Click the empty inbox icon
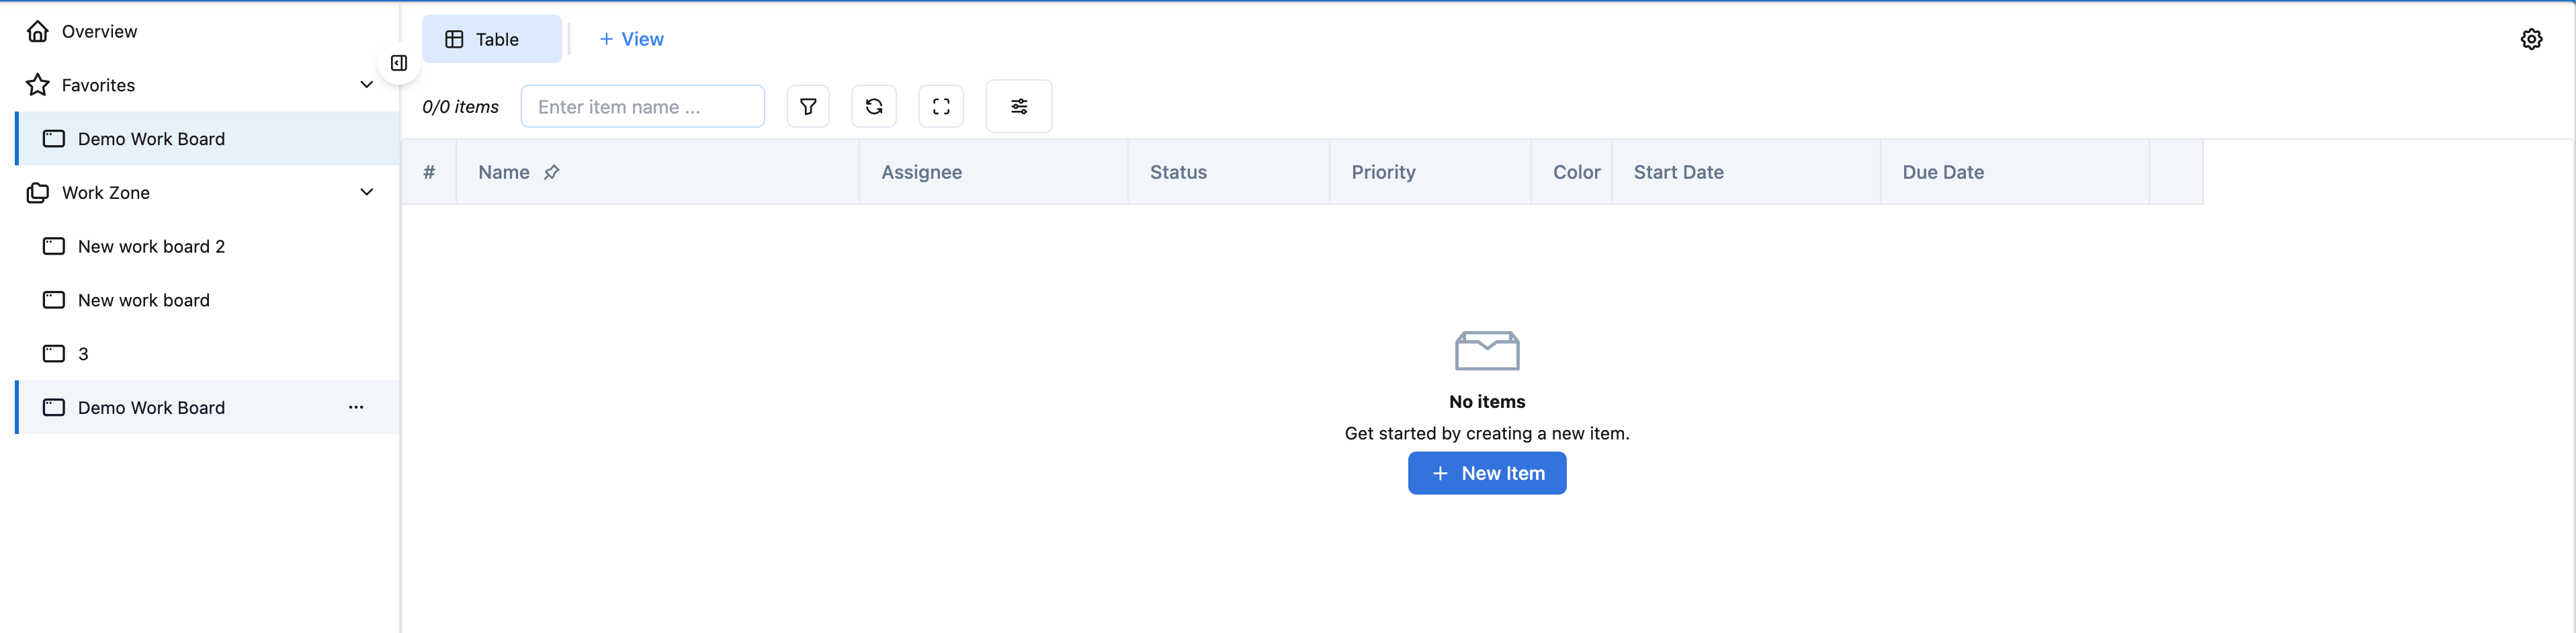The height and width of the screenshot is (633, 2576). coord(1486,351)
